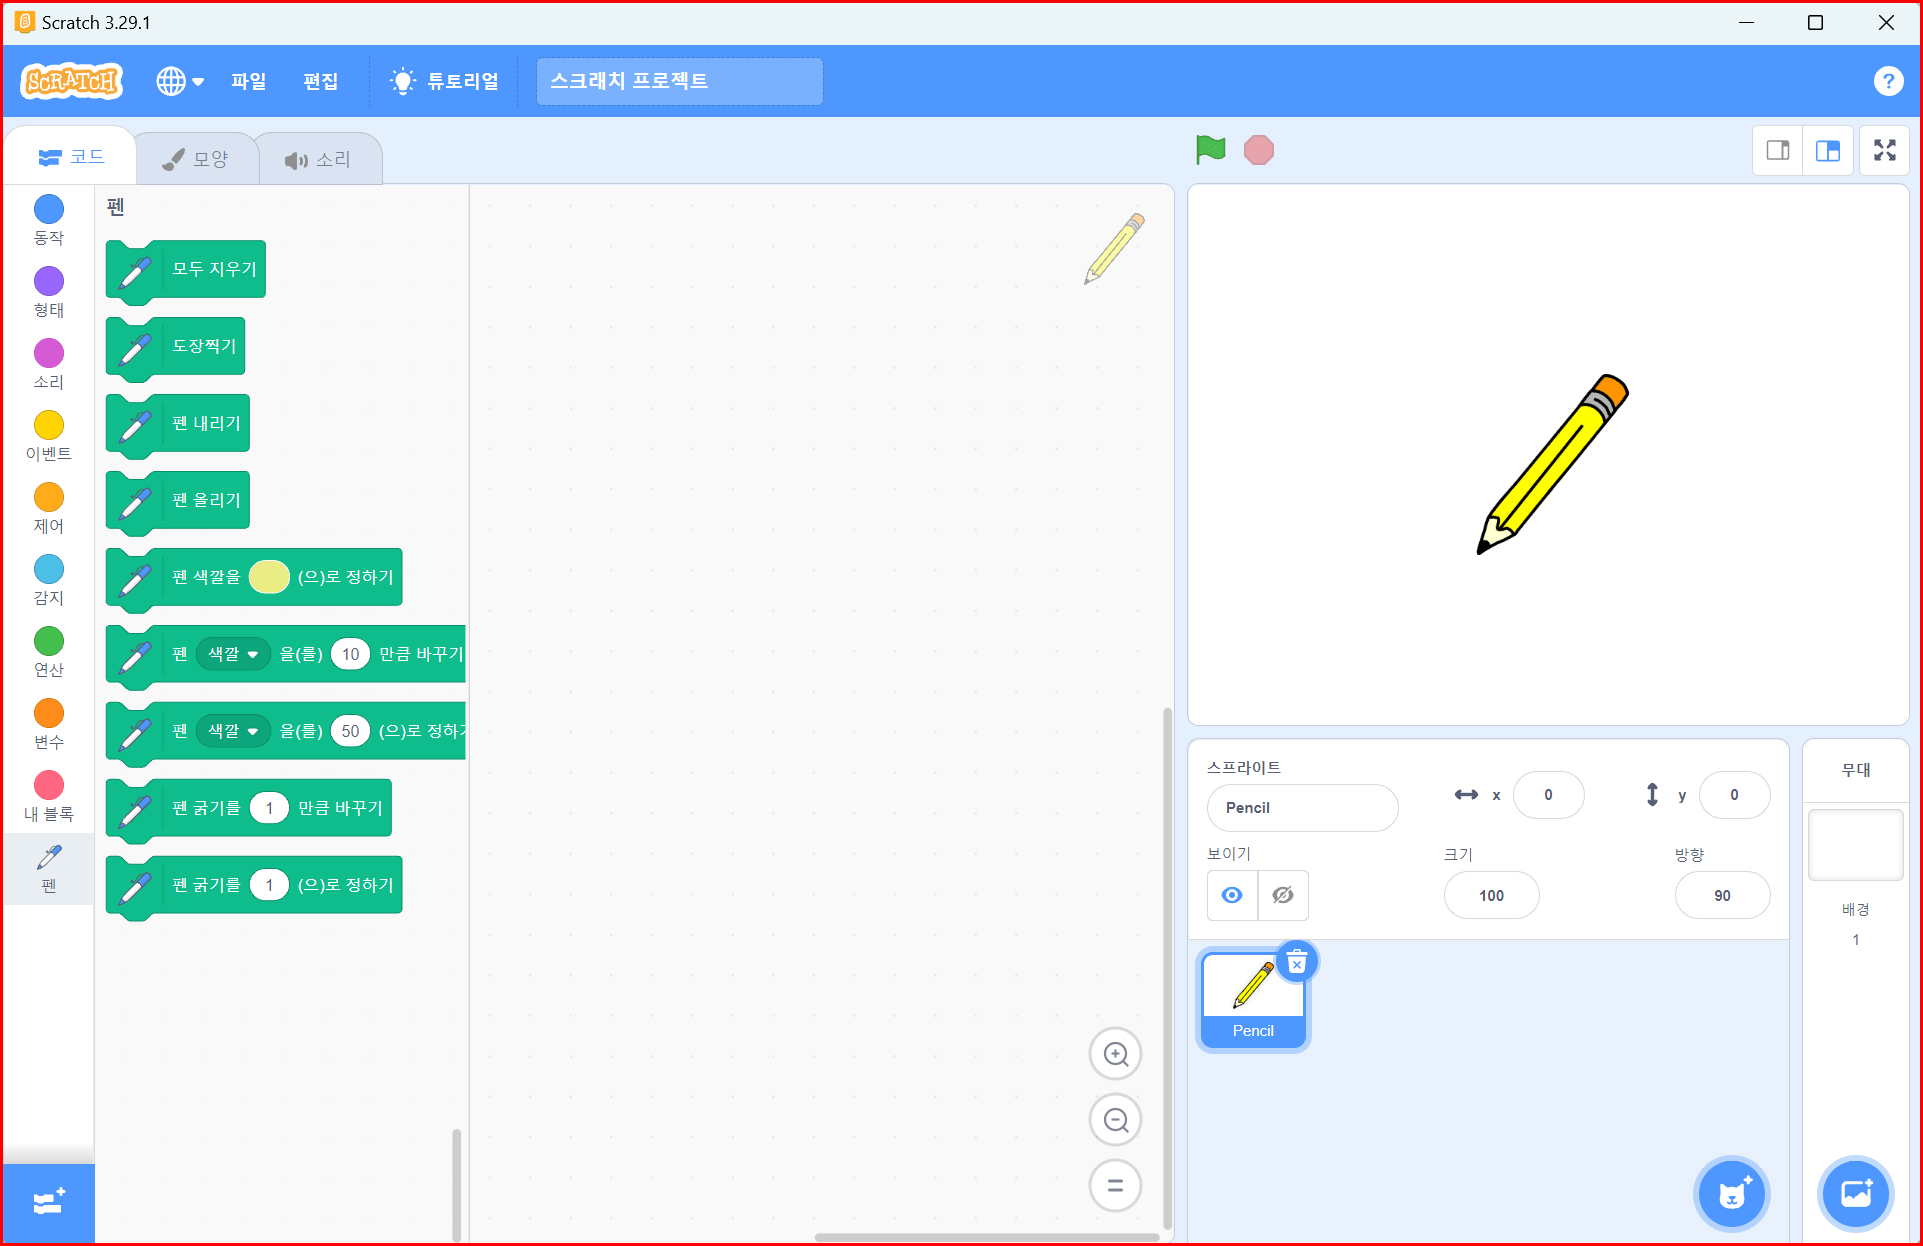Zoom in the code workspace

tap(1115, 1054)
